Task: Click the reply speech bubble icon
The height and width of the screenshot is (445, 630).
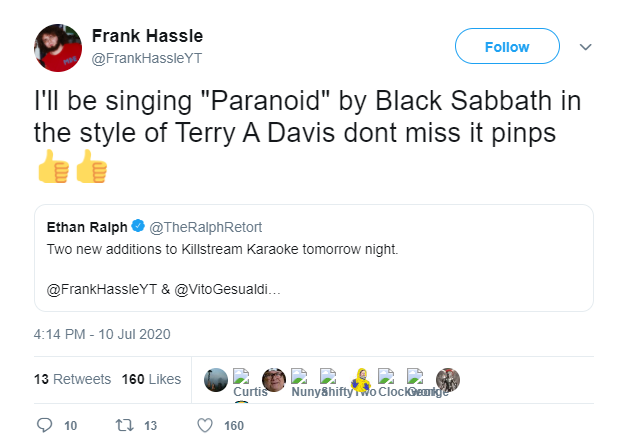Action: tap(44, 425)
